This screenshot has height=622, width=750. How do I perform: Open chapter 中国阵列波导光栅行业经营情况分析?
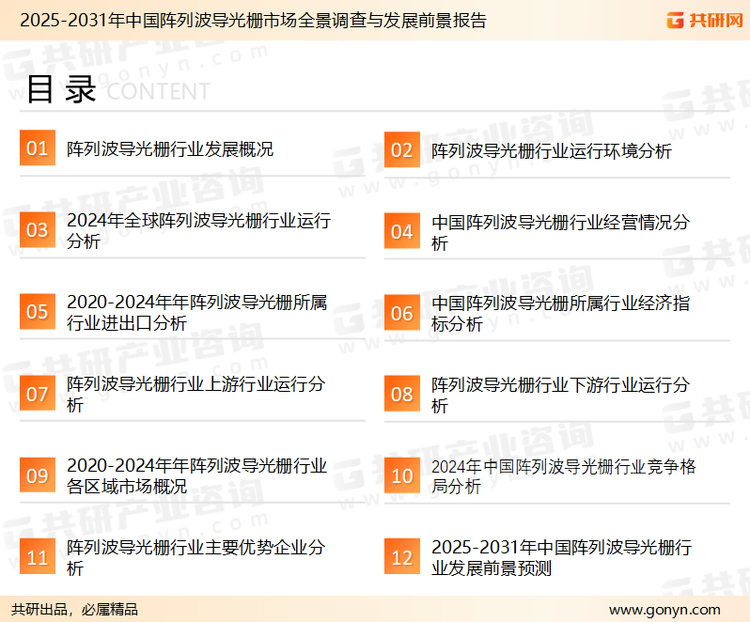tap(561, 233)
